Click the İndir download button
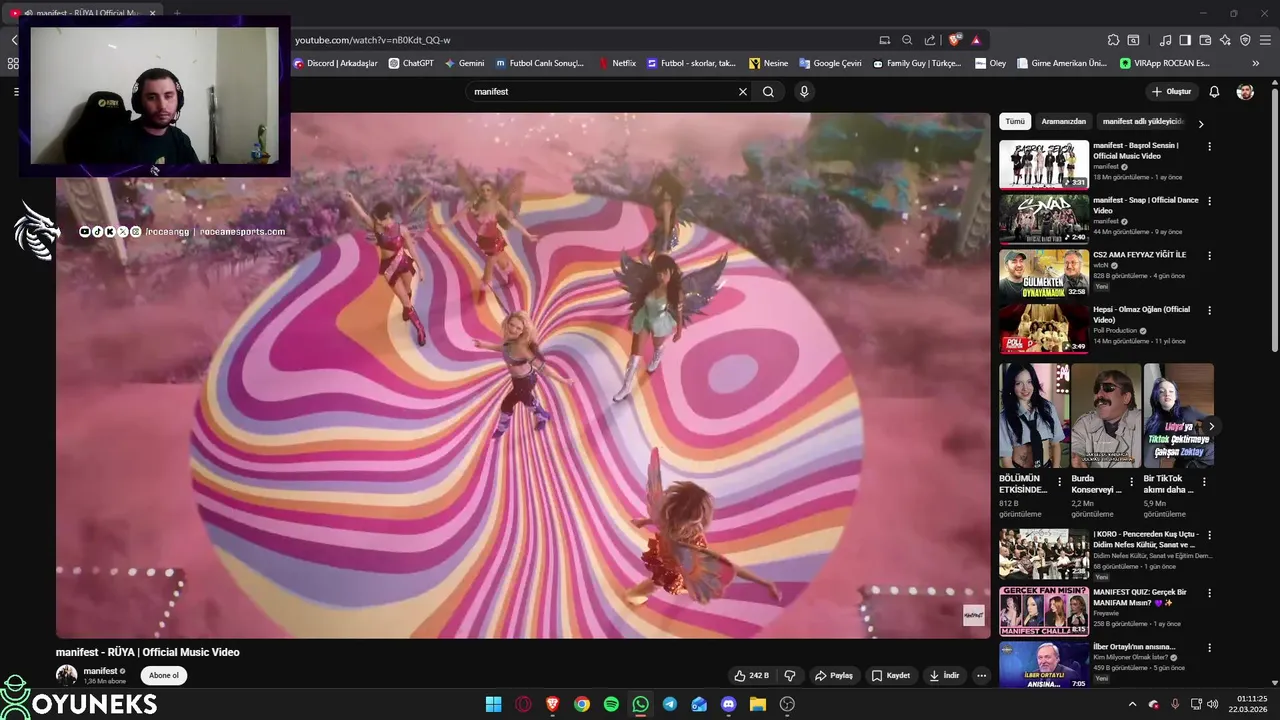 944,675
